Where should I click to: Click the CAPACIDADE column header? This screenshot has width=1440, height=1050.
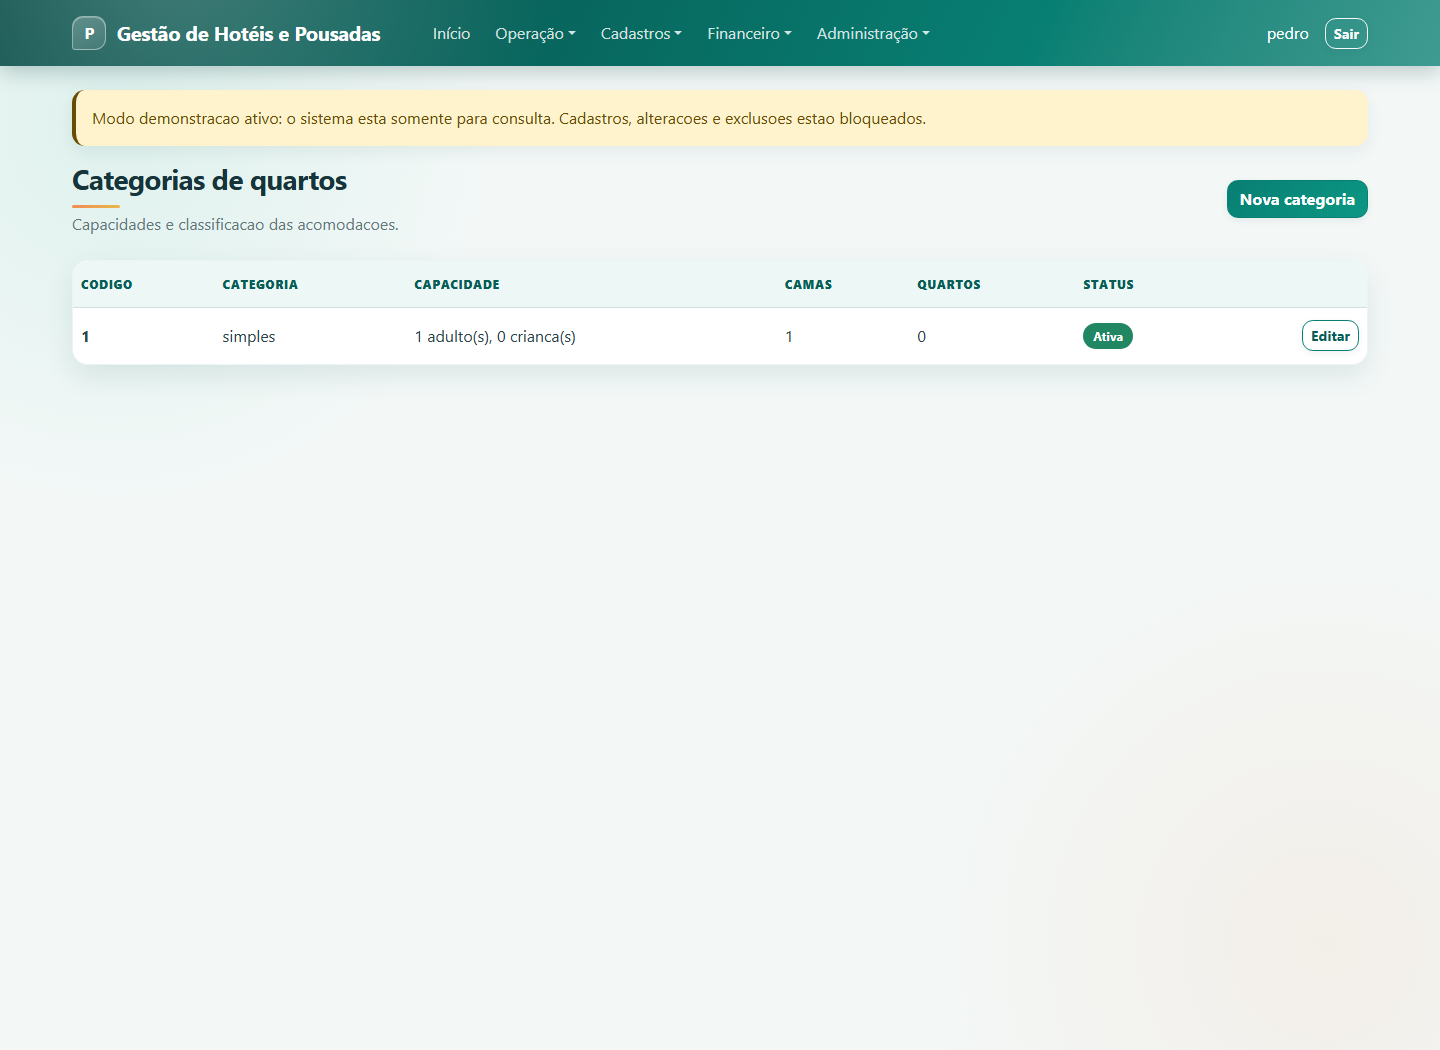pyautogui.click(x=457, y=284)
